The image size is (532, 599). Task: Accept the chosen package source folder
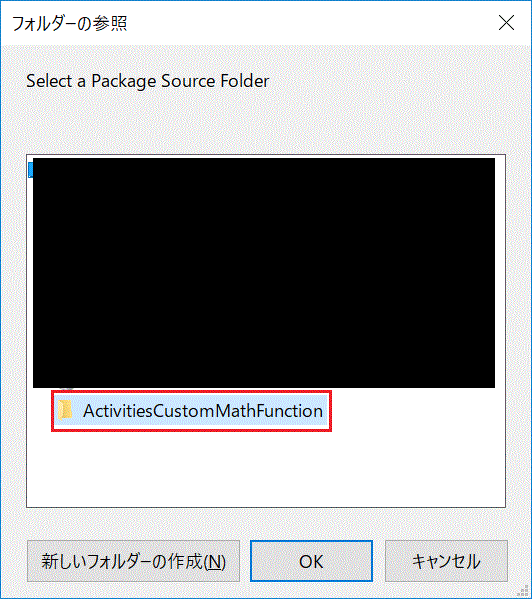point(311,561)
